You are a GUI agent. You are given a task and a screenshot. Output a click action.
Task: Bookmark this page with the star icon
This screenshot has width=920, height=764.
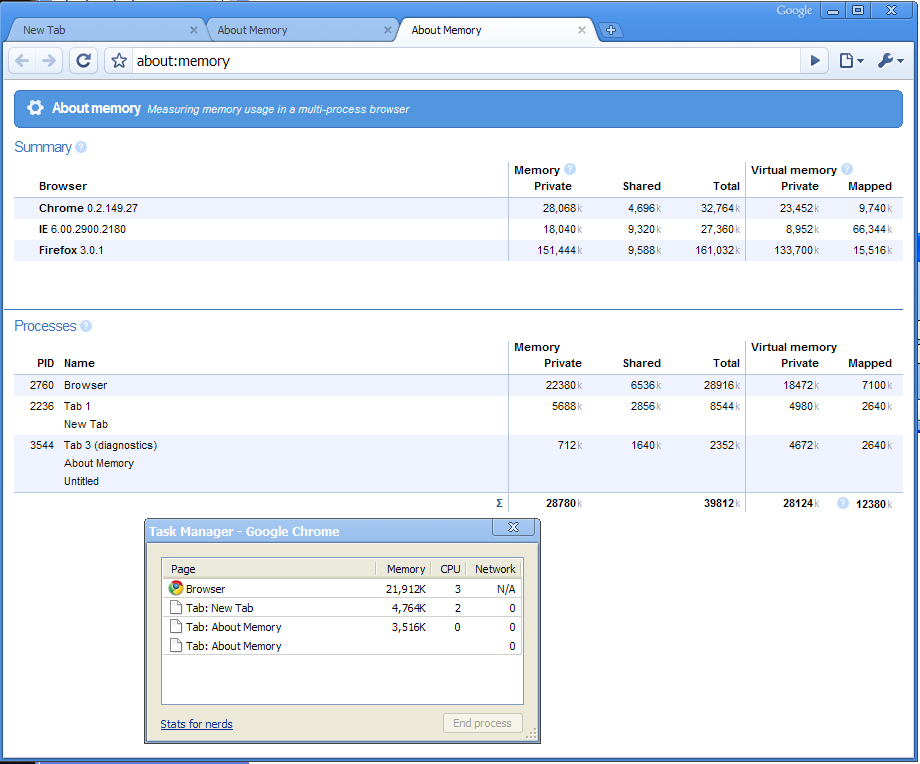[119, 61]
